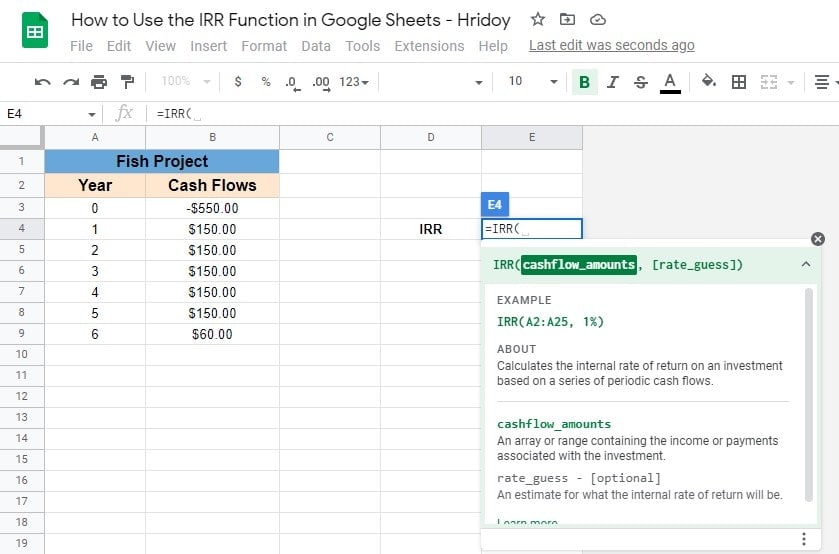The width and height of the screenshot is (839, 554).
Task: Click into the formula bar
Action: click(492, 114)
